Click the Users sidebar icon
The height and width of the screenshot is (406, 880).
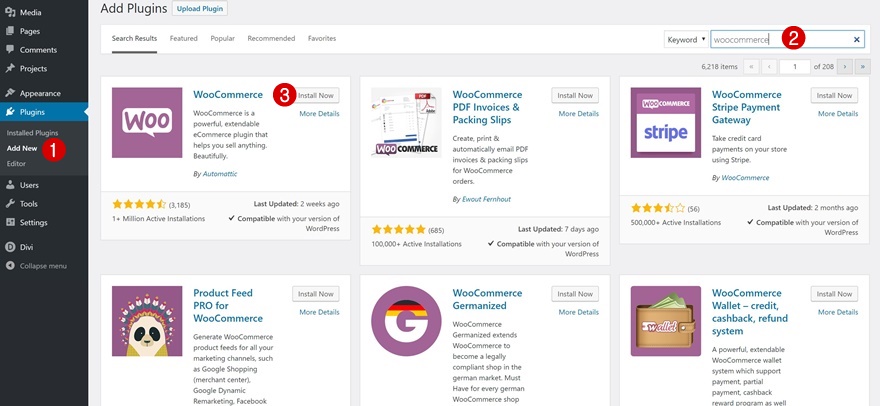coord(10,185)
